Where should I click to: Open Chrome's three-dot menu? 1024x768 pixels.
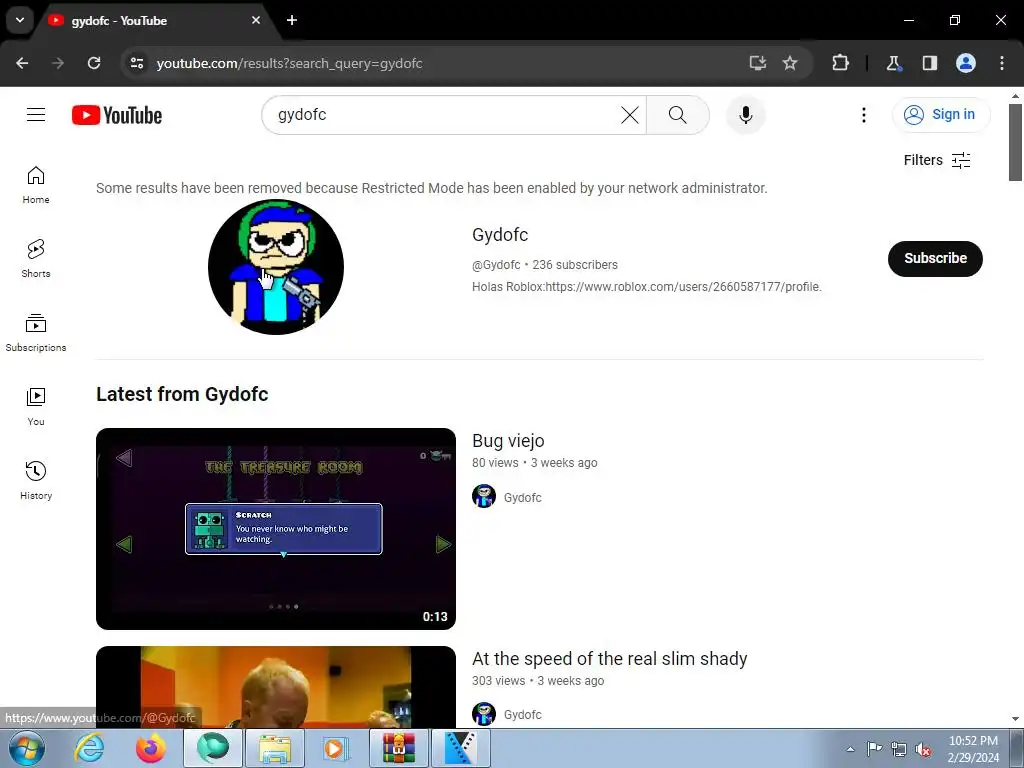(x=1002, y=63)
